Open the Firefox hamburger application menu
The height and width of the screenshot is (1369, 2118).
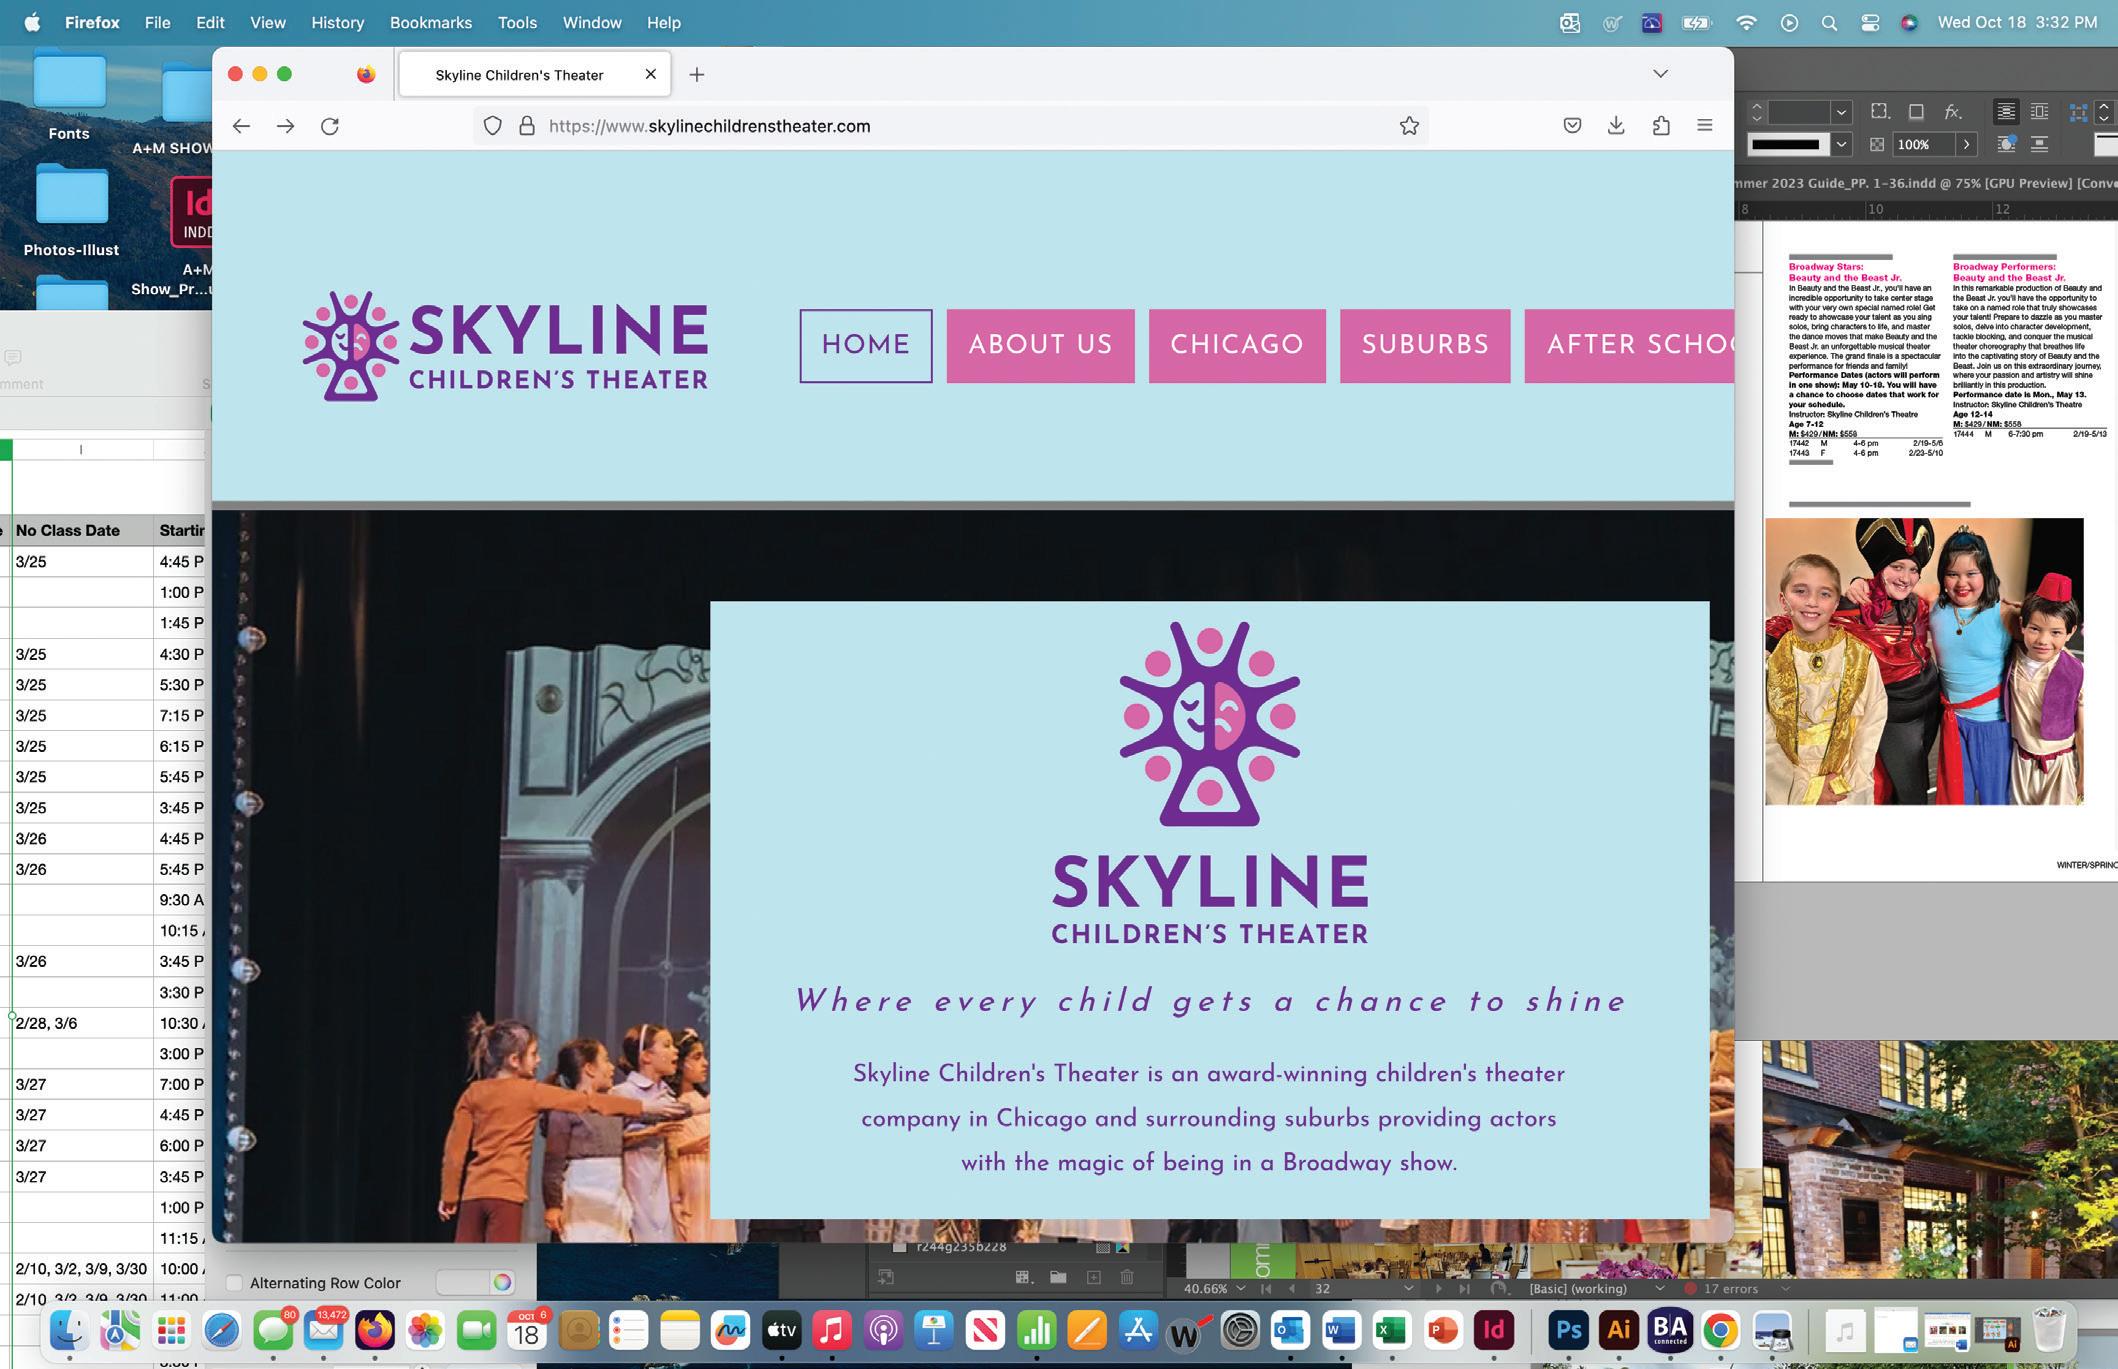coord(1705,126)
